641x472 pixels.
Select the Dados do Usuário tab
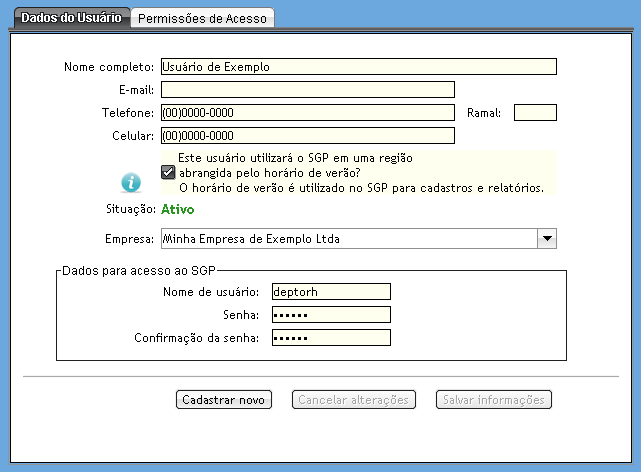click(71, 18)
